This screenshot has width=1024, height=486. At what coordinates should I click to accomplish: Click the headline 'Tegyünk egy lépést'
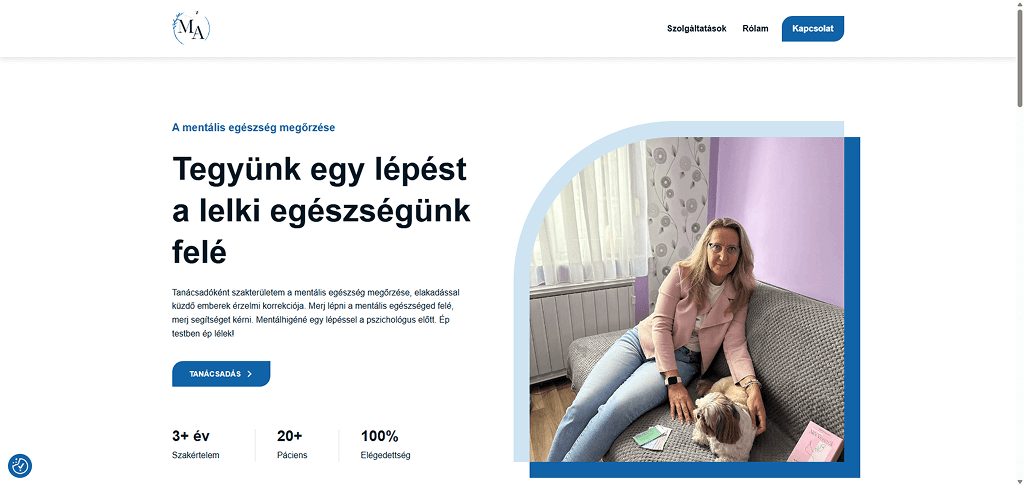pos(319,170)
